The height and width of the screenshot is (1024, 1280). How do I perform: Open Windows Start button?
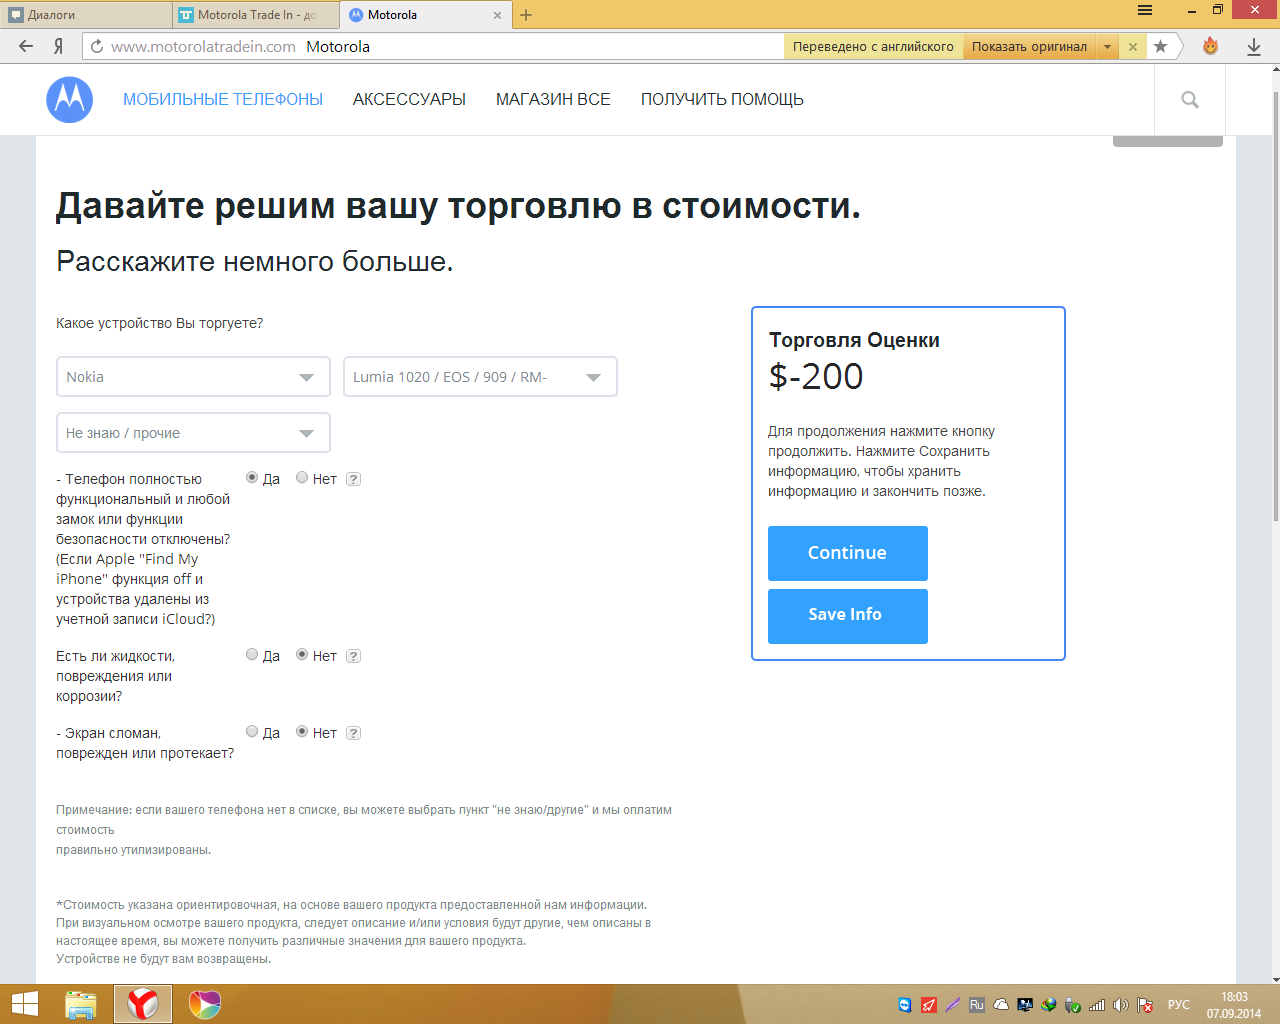(24, 1004)
